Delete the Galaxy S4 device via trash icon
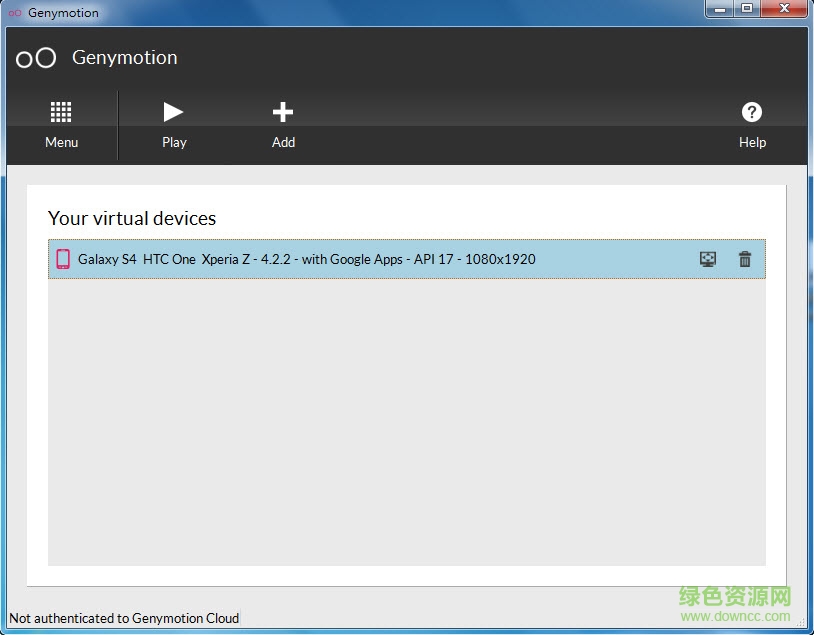The height and width of the screenshot is (635, 814). pyautogui.click(x=744, y=259)
